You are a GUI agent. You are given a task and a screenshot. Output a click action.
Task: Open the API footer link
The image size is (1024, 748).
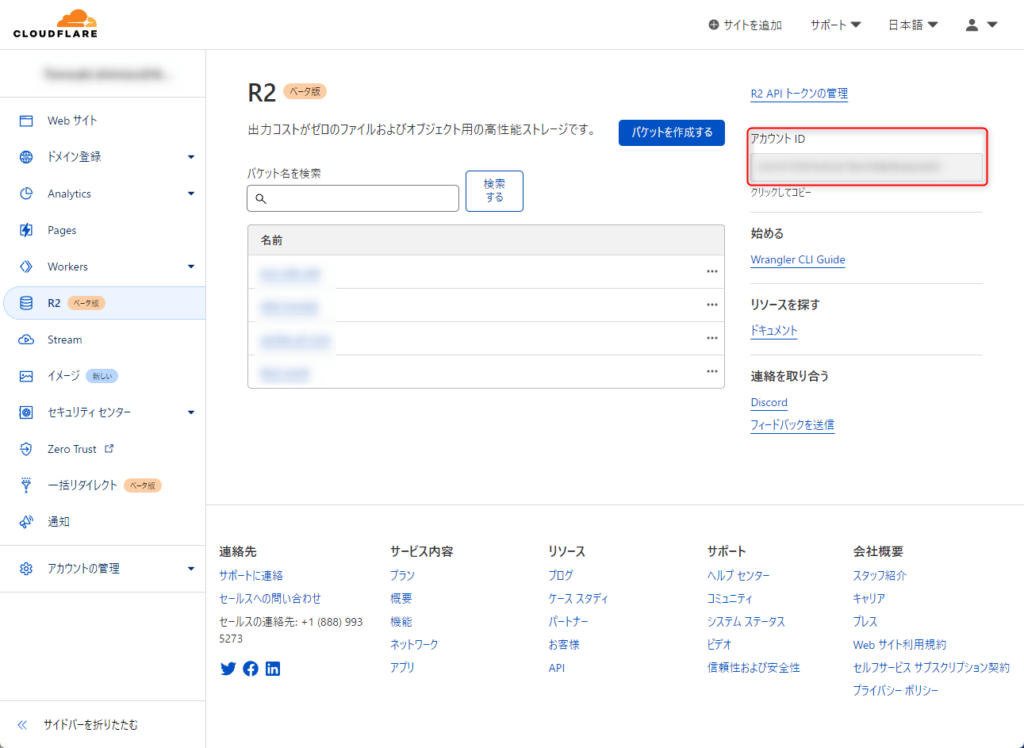pyautogui.click(x=556, y=668)
